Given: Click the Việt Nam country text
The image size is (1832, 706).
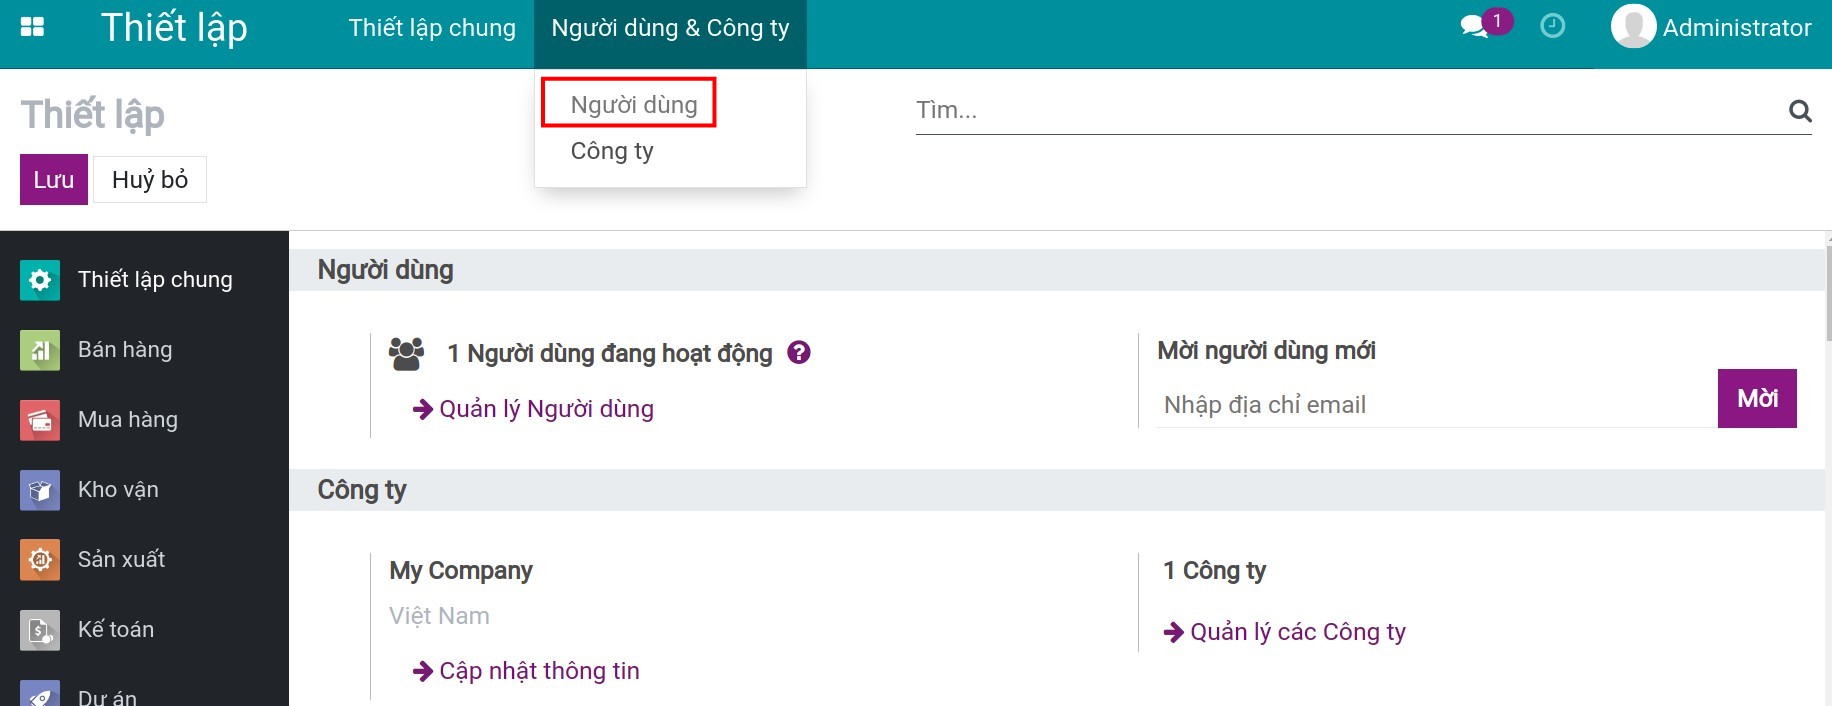Looking at the screenshot, I should [x=439, y=616].
